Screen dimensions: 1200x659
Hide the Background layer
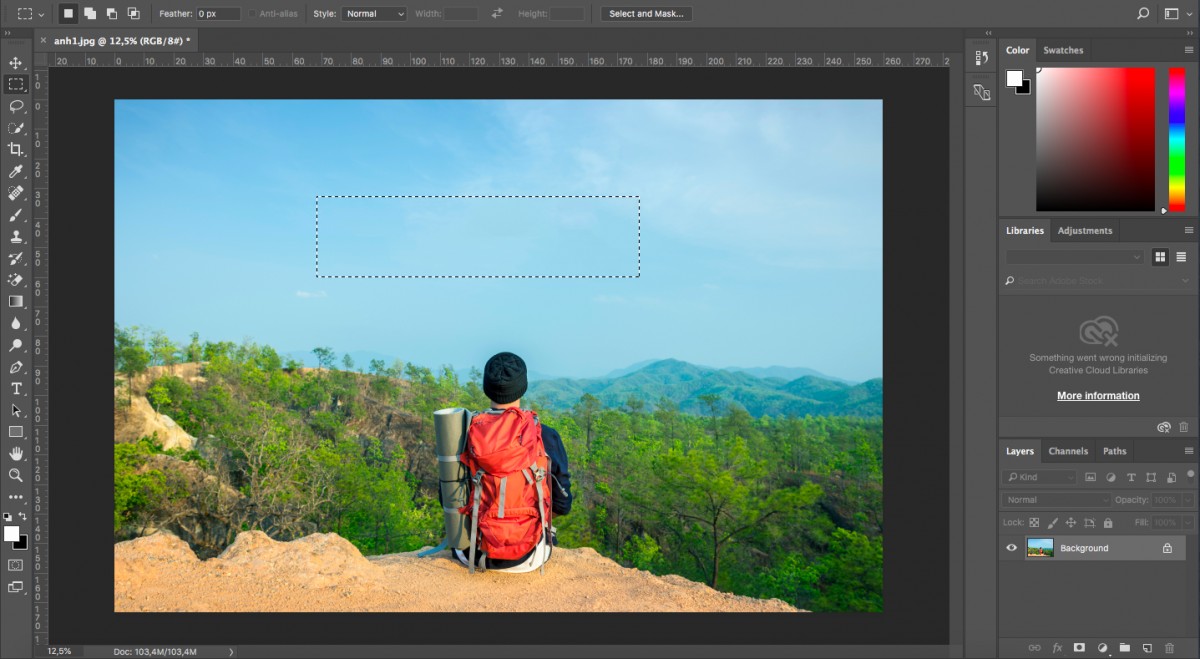tap(1010, 547)
